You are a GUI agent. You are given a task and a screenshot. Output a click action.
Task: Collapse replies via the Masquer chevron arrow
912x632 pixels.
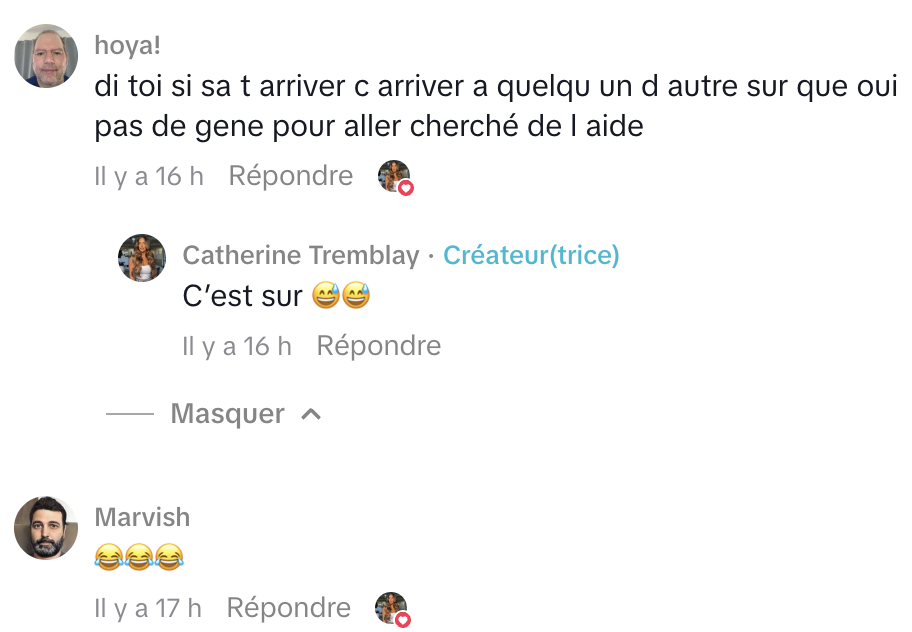pyautogui.click(x=311, y=414)
